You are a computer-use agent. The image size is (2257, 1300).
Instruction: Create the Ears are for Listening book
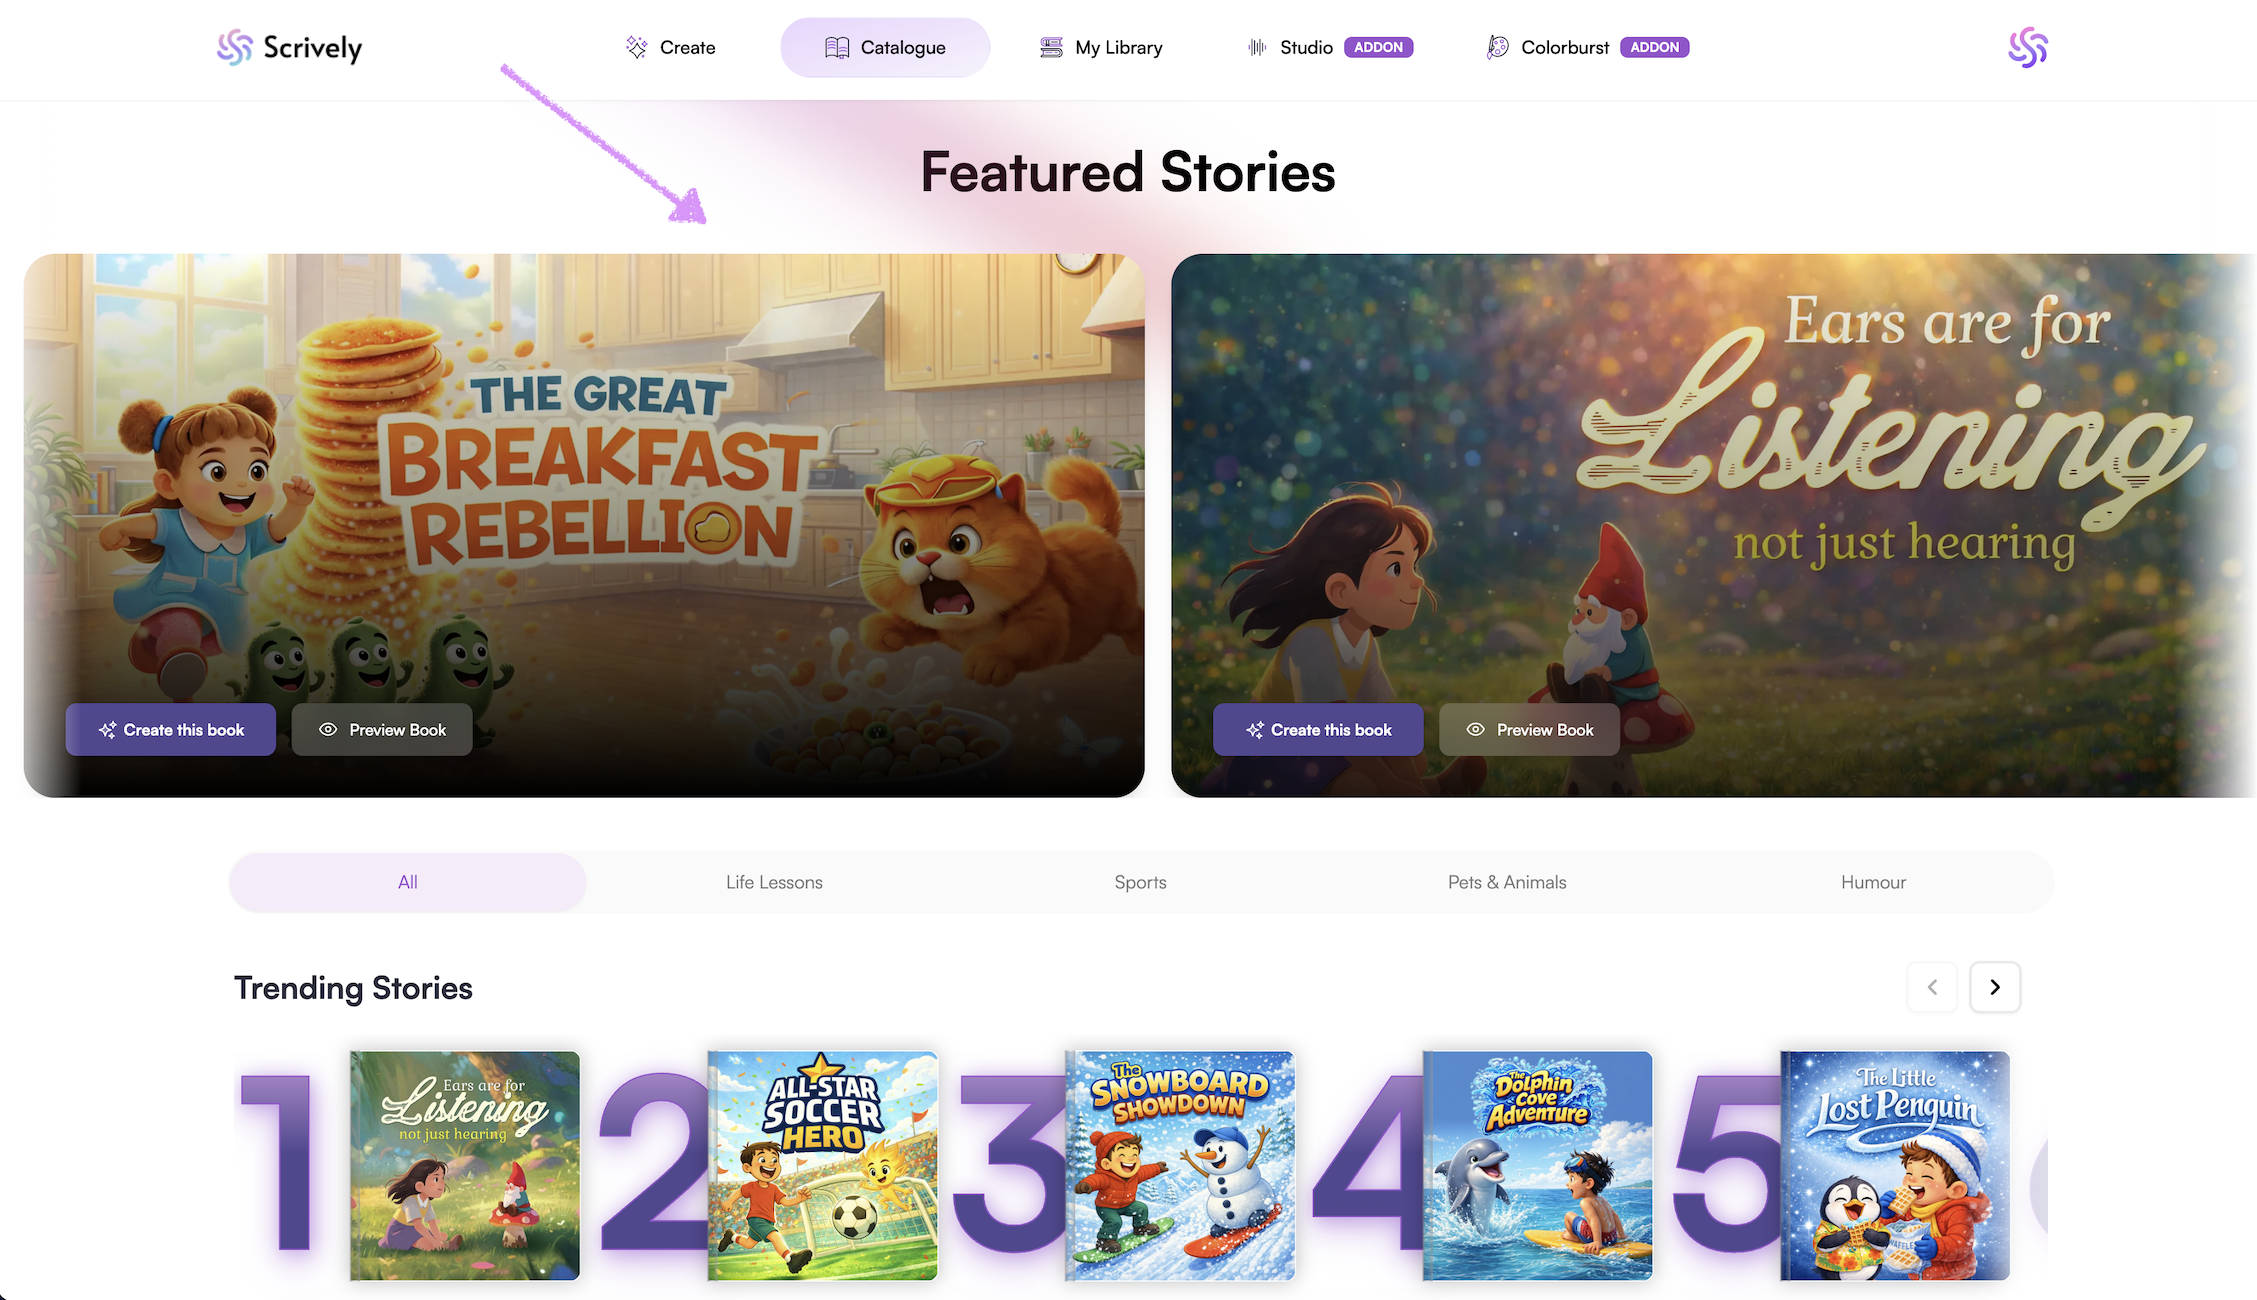(x=1318, y=730)
